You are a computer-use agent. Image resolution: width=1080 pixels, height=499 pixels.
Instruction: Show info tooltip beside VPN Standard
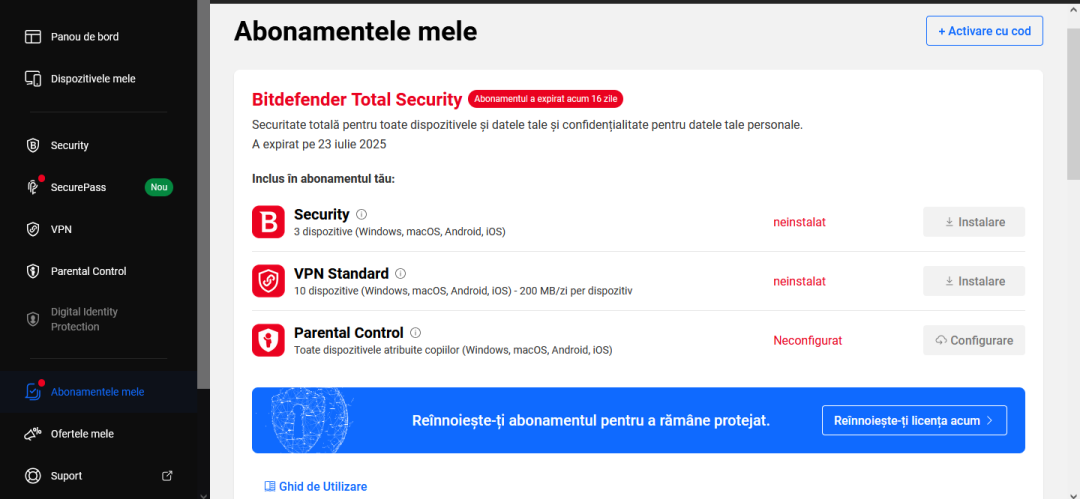coord(401,274)
